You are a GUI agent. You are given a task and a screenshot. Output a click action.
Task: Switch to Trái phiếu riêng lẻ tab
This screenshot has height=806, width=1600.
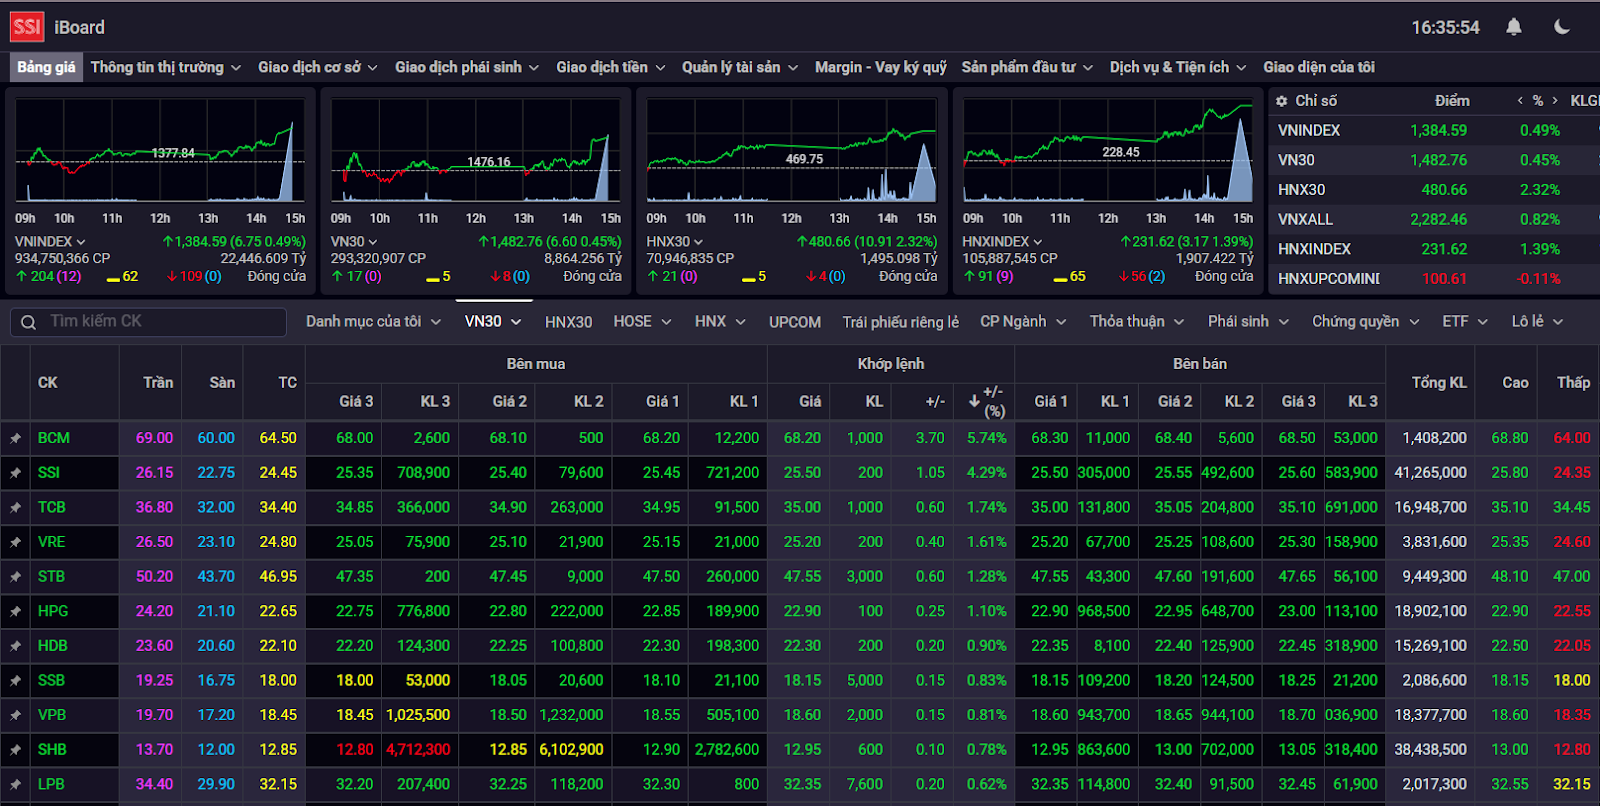[900, 322]
